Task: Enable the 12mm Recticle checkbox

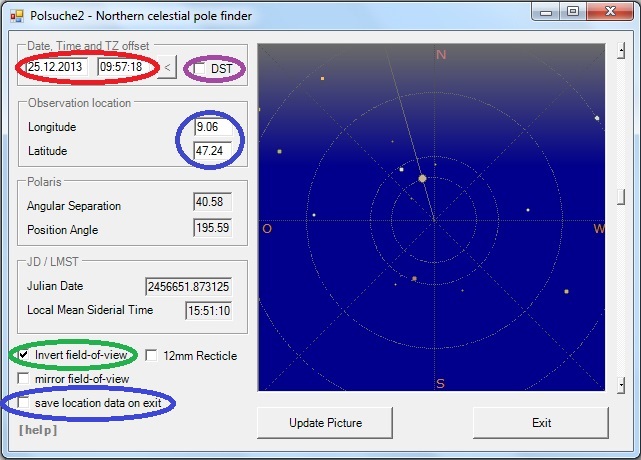Action: [x=151, y=355]
